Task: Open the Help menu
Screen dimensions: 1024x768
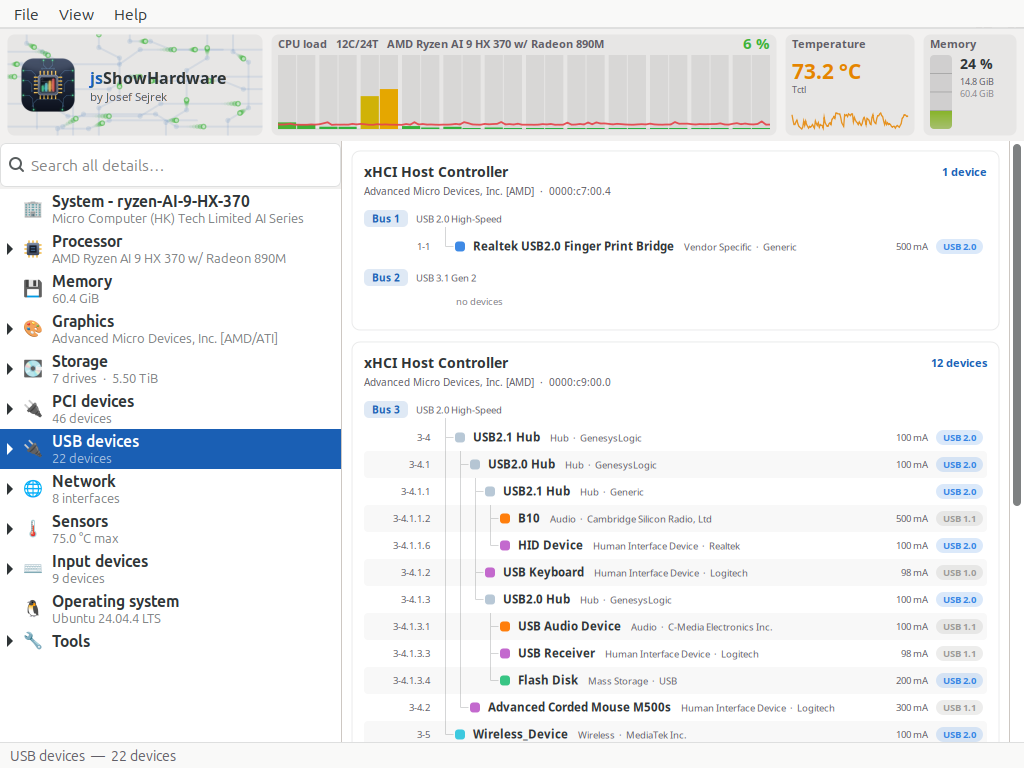Action: click(130, 14)
